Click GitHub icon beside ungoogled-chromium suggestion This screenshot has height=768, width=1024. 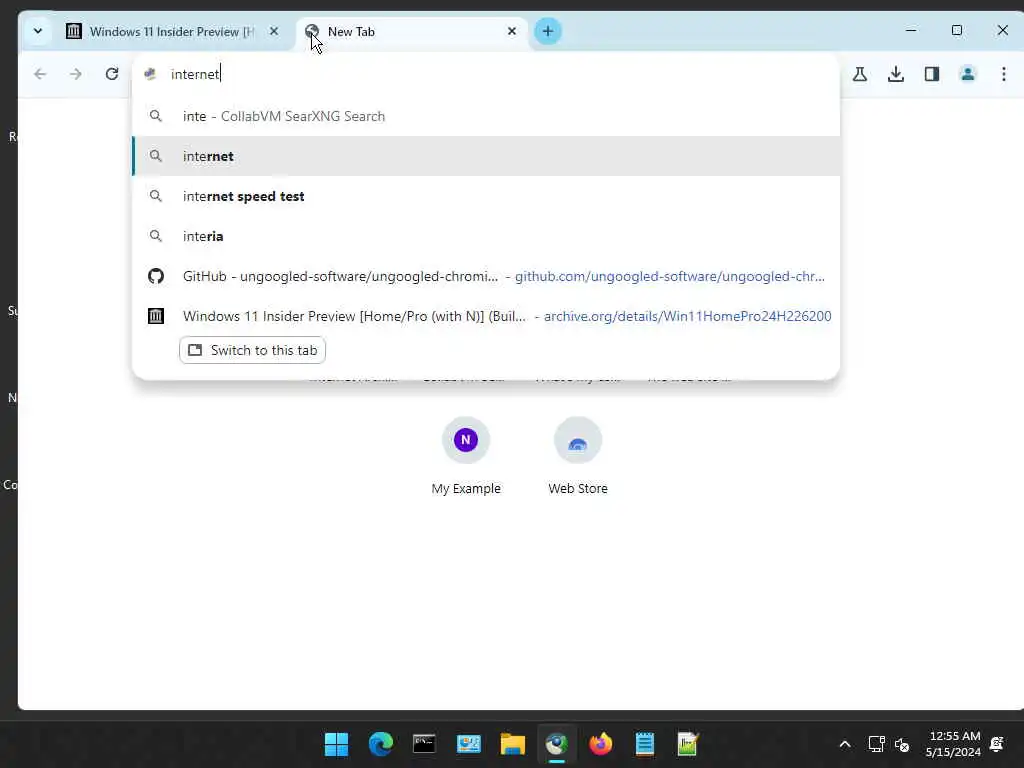coord(155,276)
